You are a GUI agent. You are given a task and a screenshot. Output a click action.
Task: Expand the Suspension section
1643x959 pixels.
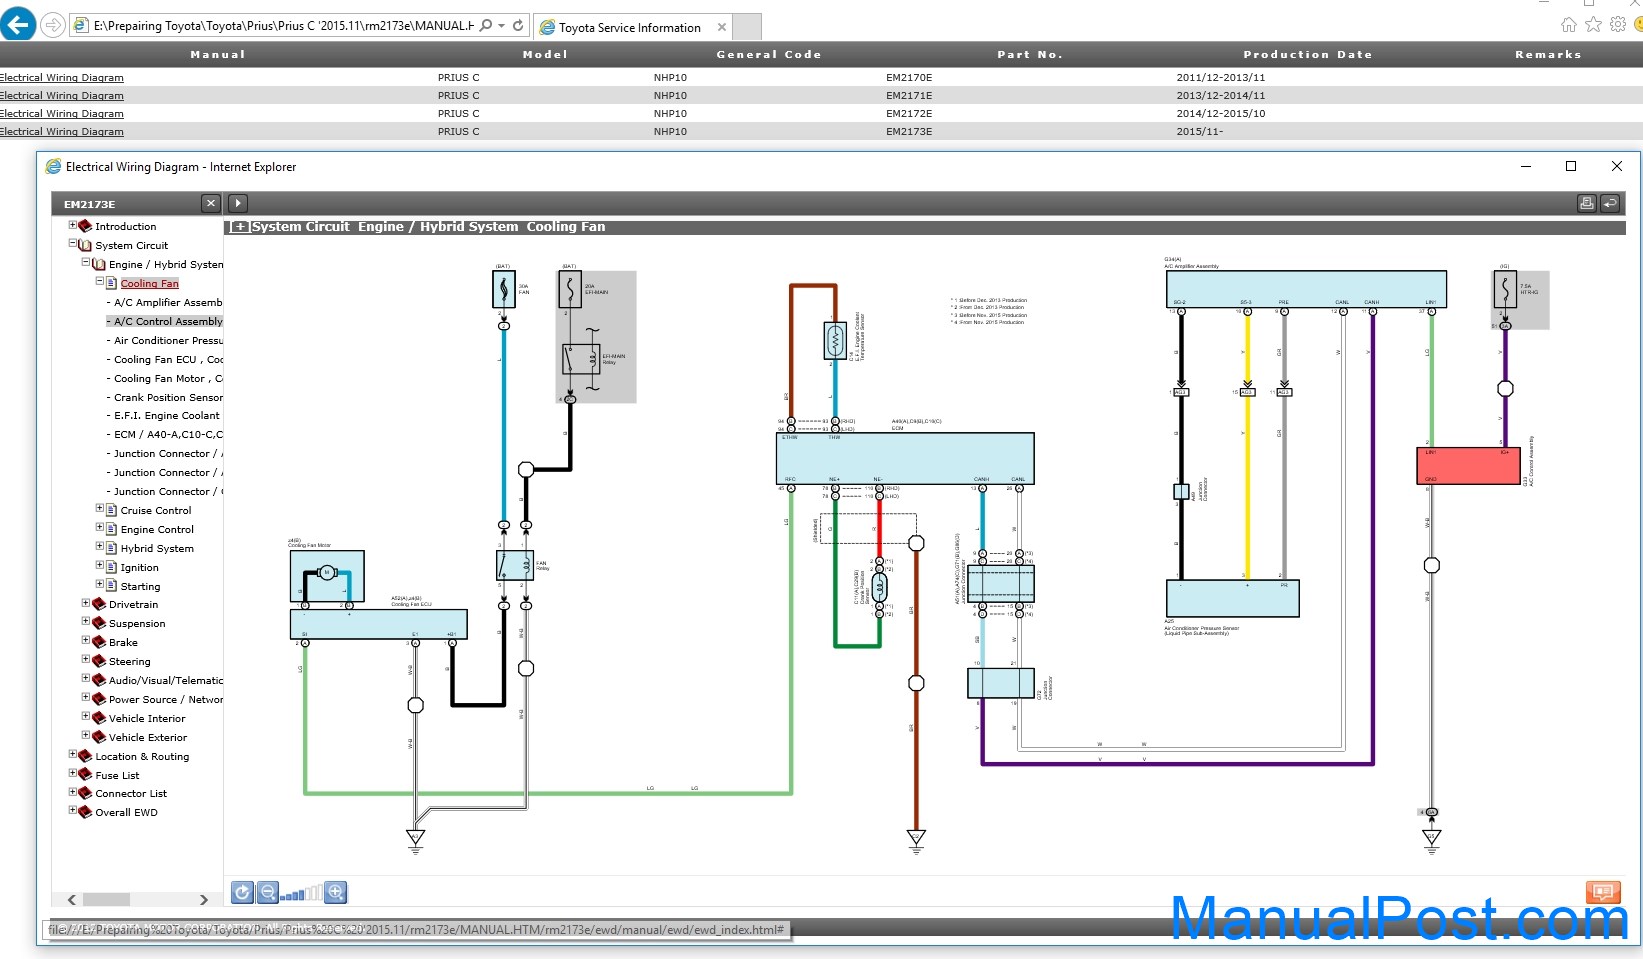click(x=86, y=621)
